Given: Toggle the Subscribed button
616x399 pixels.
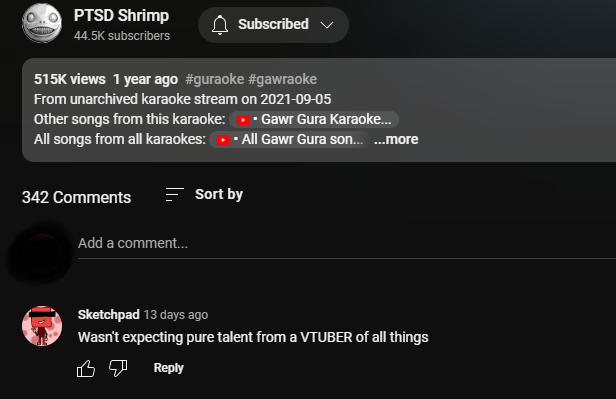Looking at the screenshot, I should pos(273,25).
